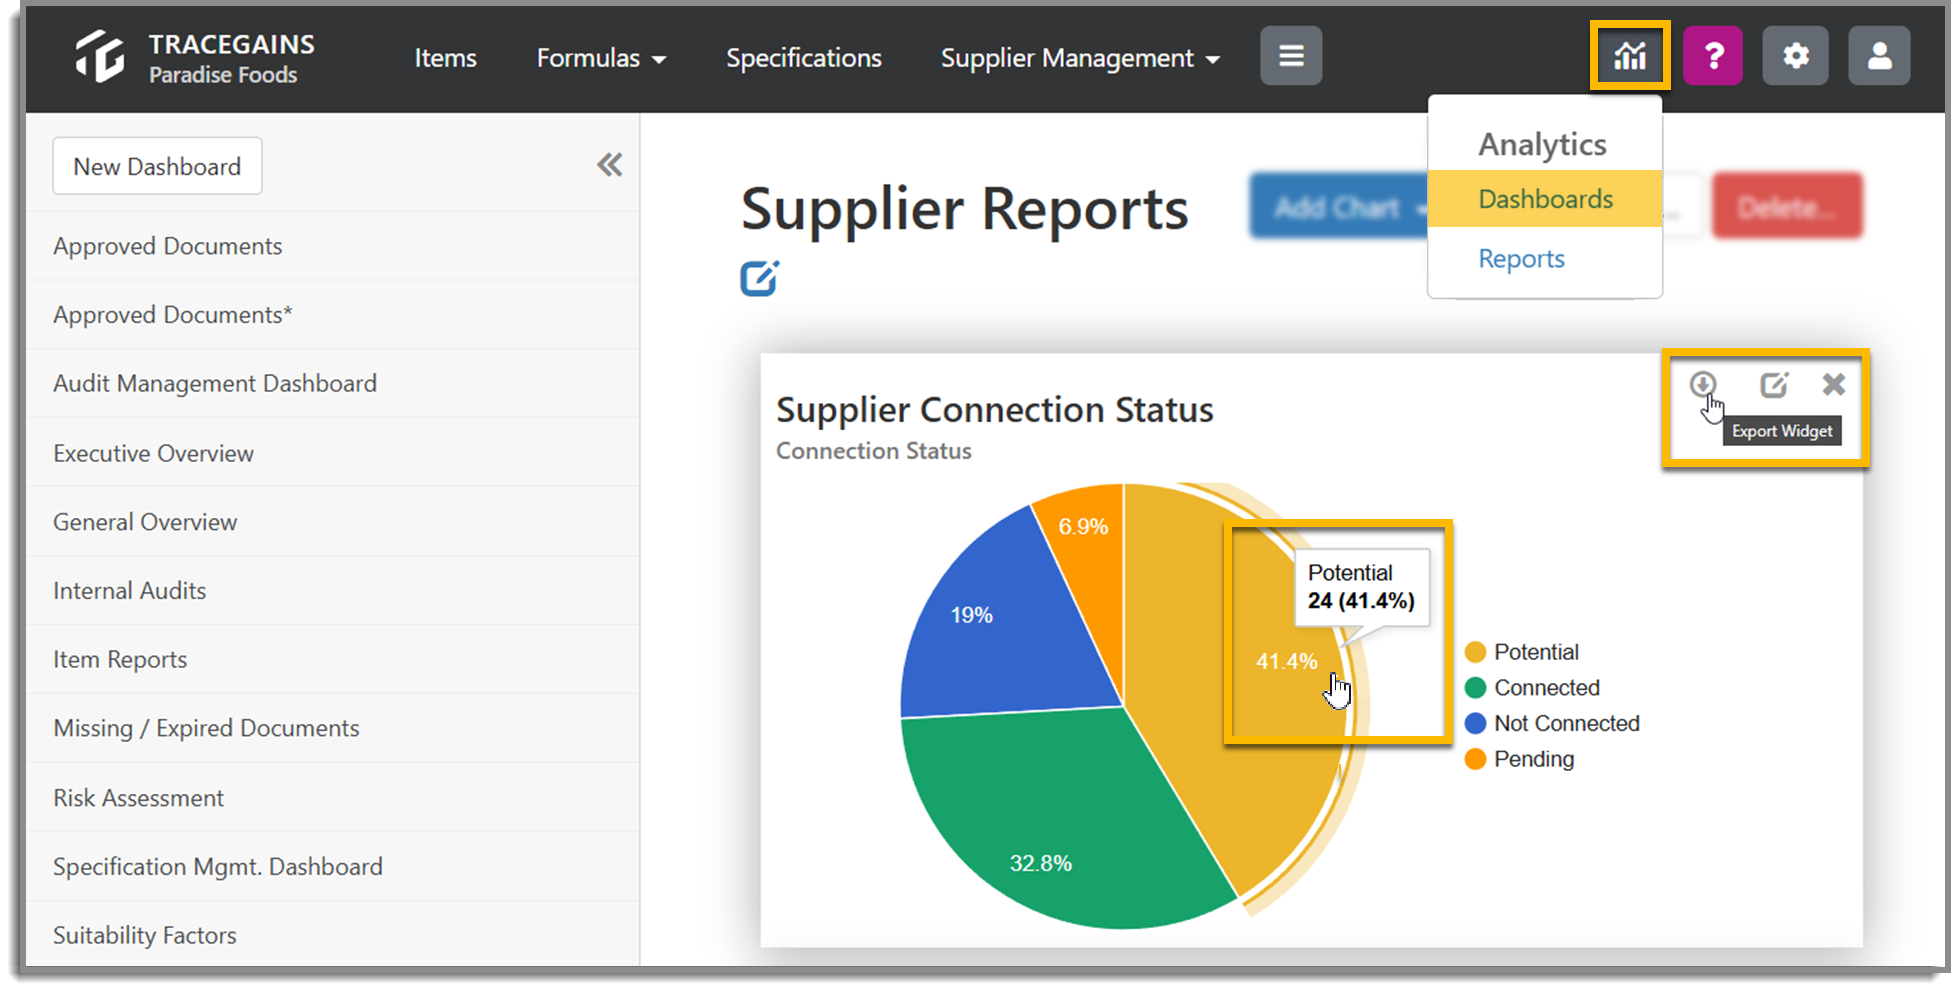The width and height of the screenshot is (1951, 993).
Task: Open the Analytics chart icon in header
Action: click(x=1630, y=56)
